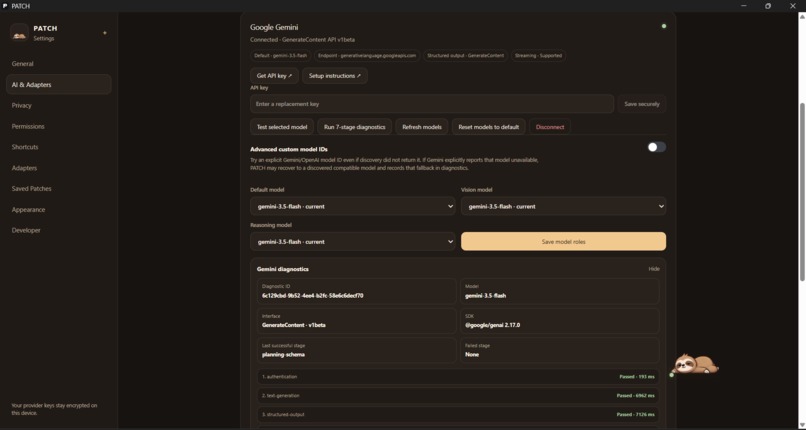Viewport: 806px width, 430px height.
Task: Click the Streaming Supported chip
Action: (538, 55)
